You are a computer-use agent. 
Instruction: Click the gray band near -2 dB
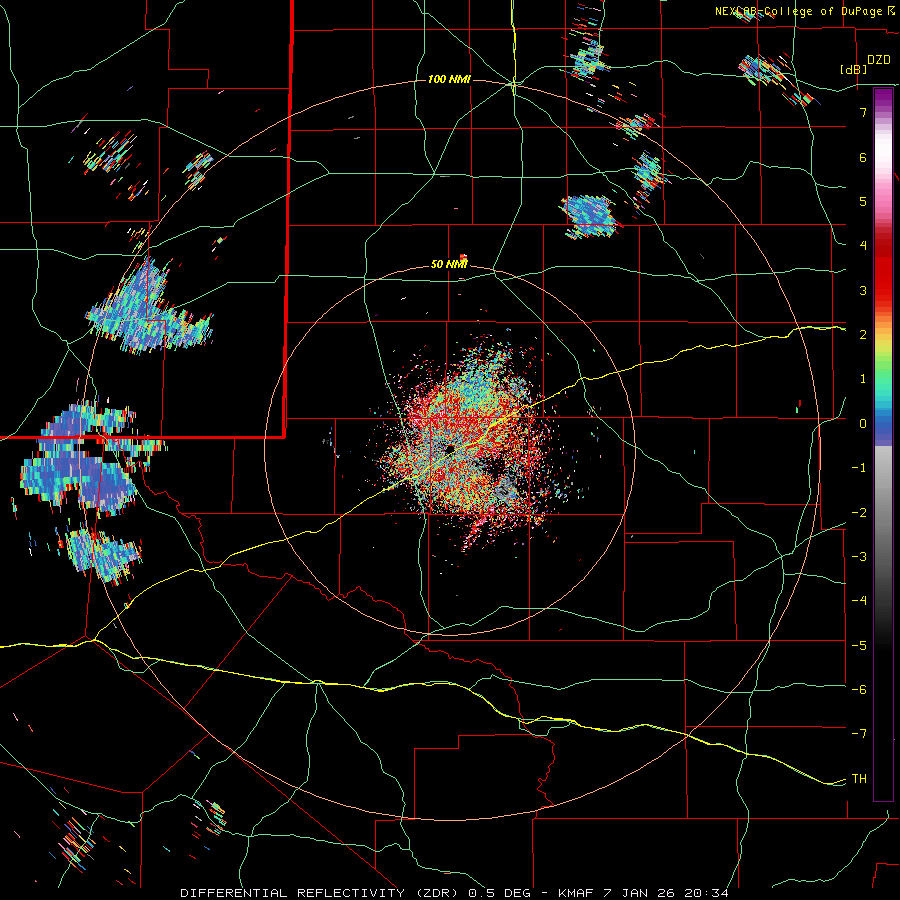coord(883,513)
